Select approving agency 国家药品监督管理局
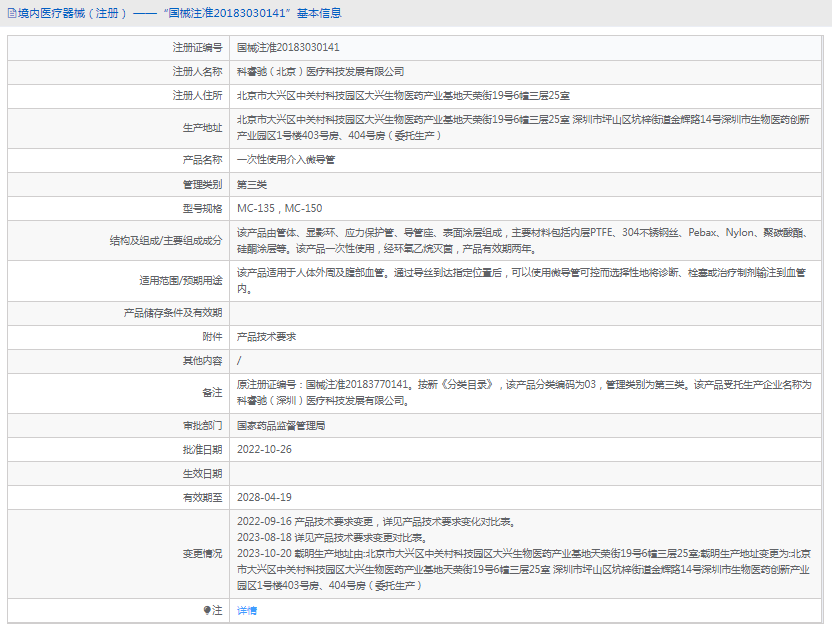 coord(281,426)
